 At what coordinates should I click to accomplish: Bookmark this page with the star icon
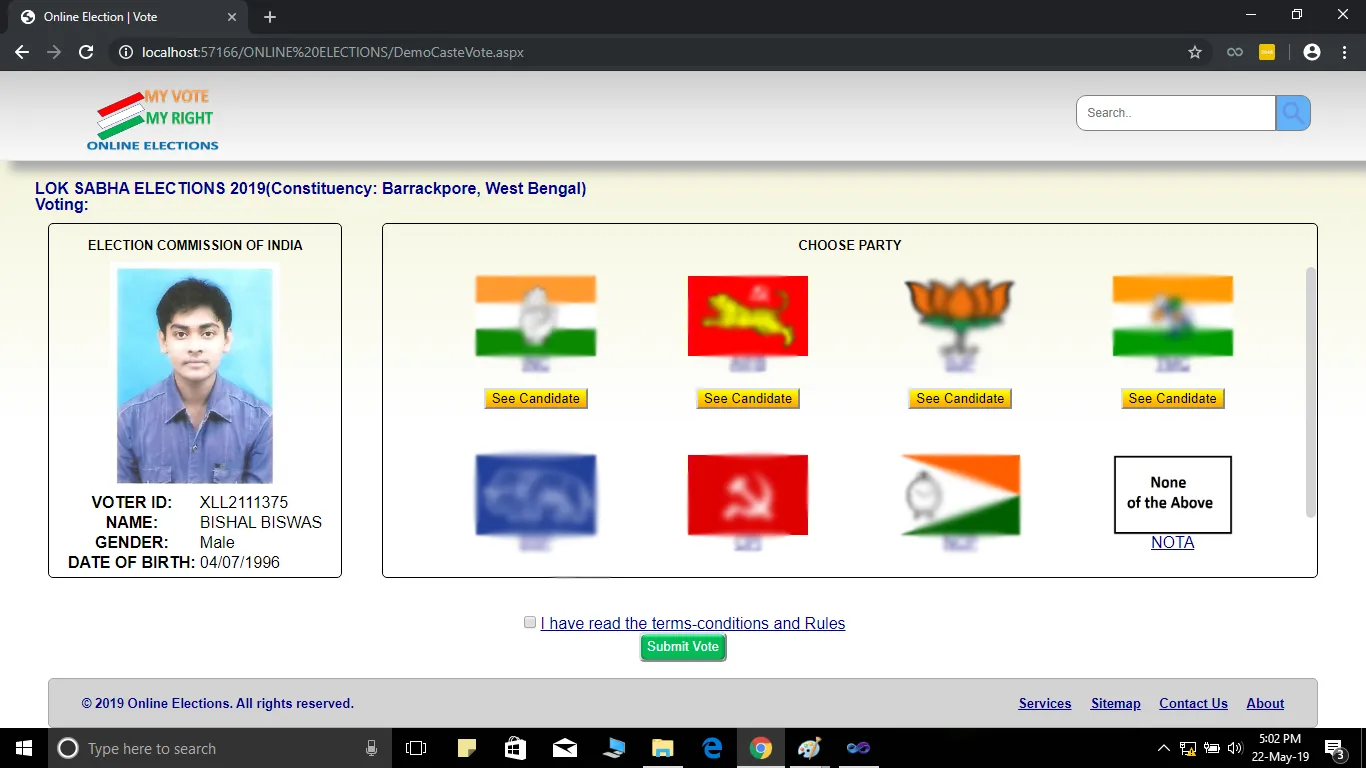coord(1195,52)
